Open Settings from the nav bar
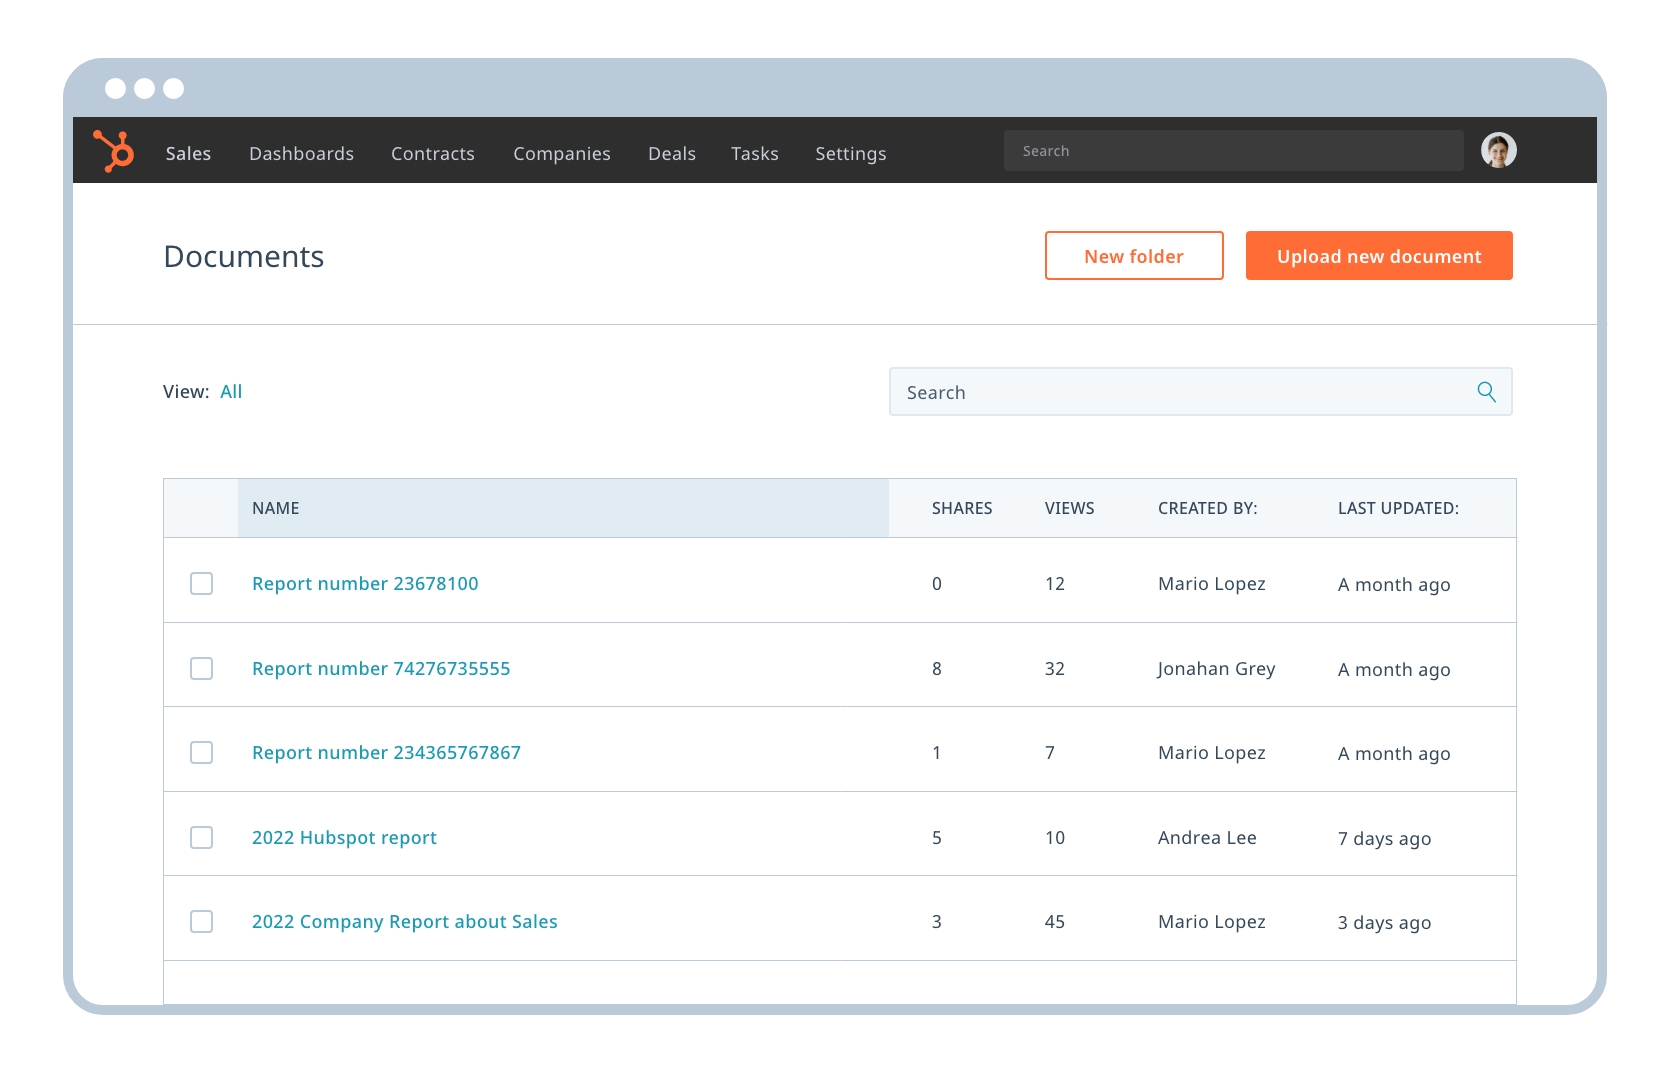This screenshot has width=1670, height=1073. (x=850, y=154)
